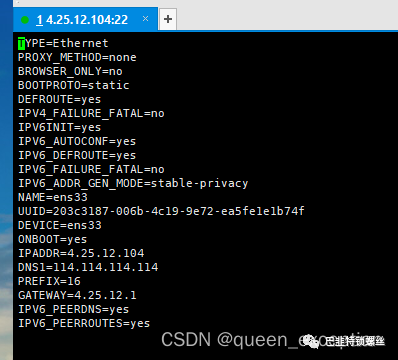
Task: Place cursor on BROWSER_ONLY=no line
Action: (70, 71)
